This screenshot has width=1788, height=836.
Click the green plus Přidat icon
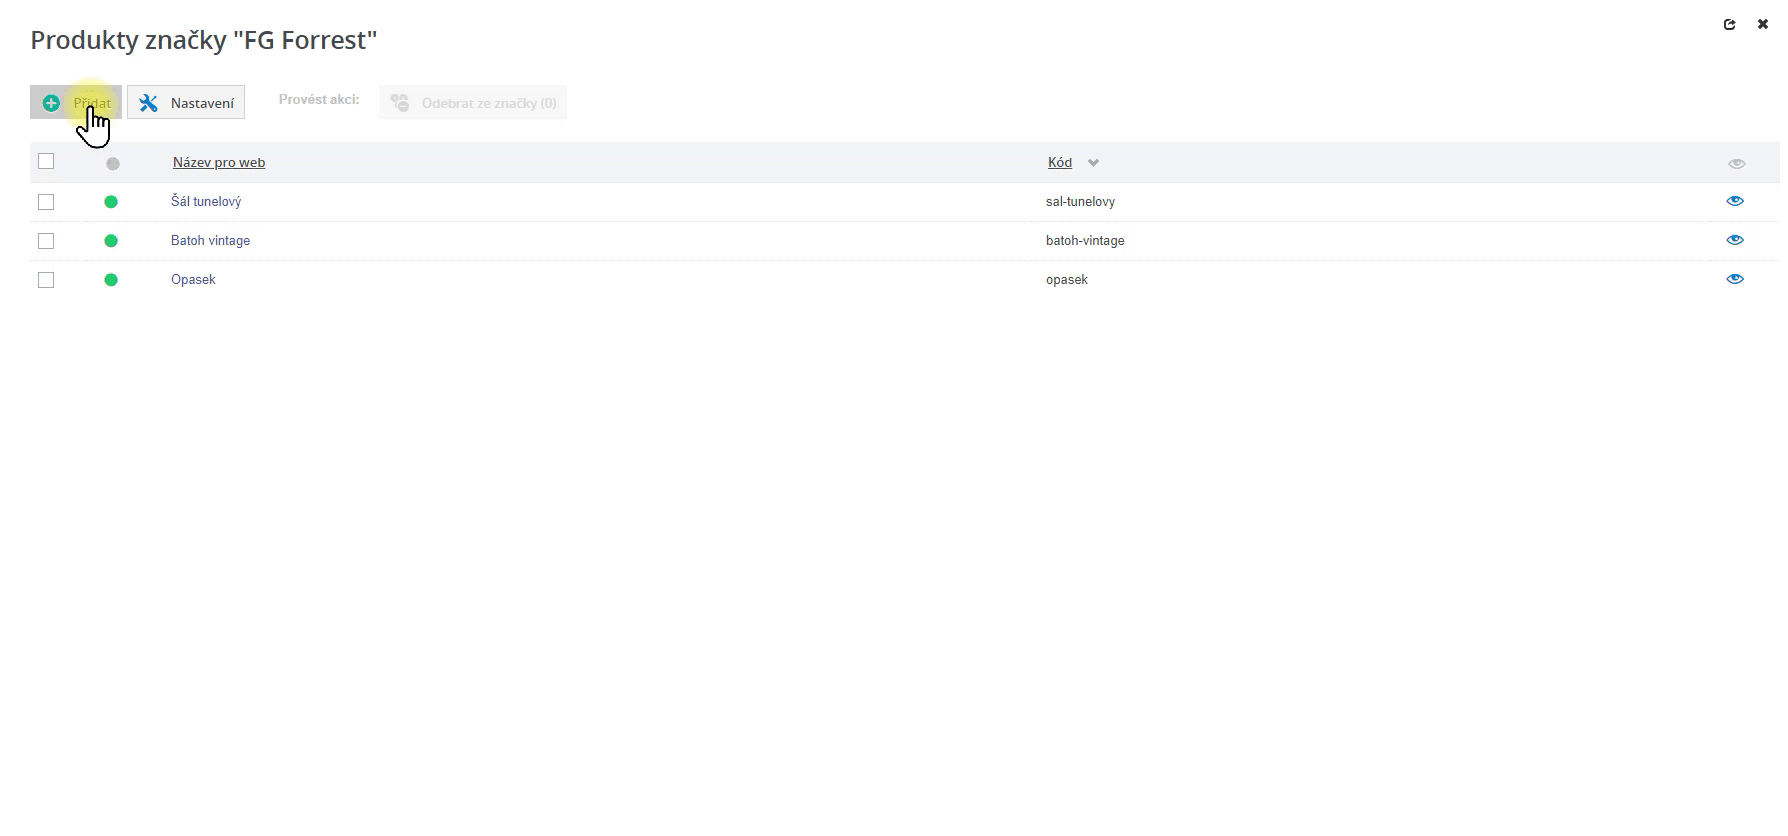coord(51,103)
